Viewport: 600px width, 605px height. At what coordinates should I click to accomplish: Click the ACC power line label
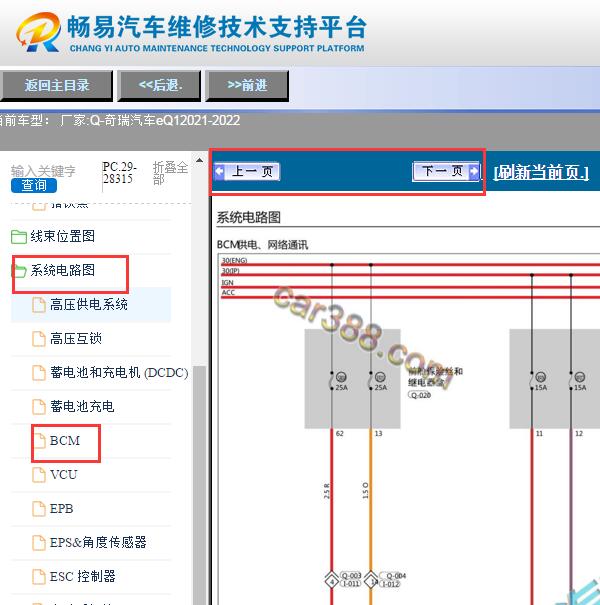pos(228,292)
